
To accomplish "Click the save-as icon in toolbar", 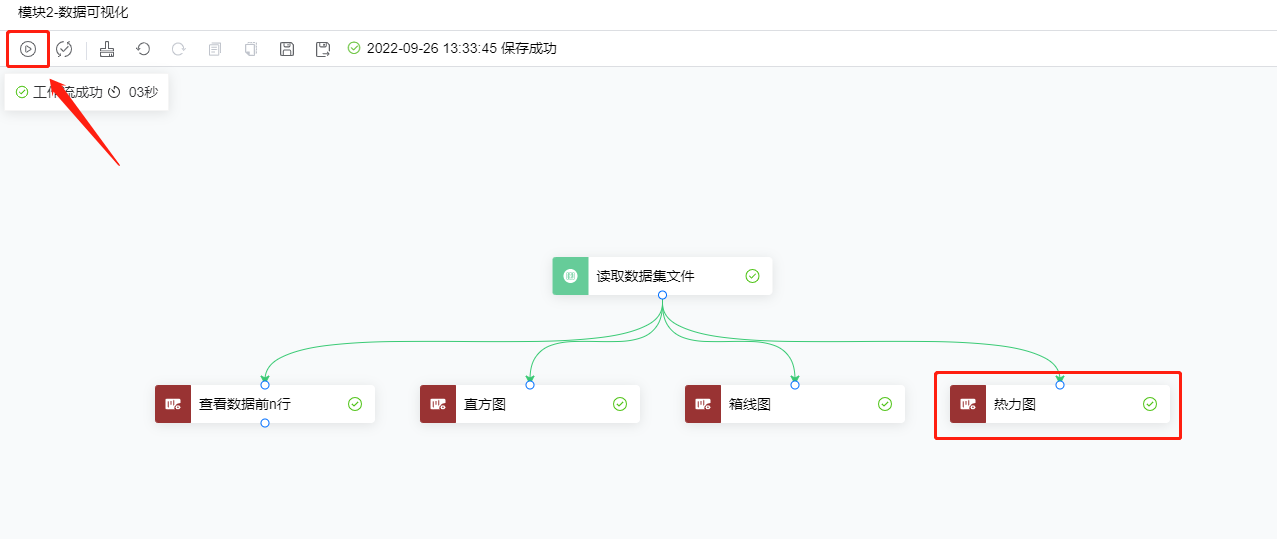I will tap(323, 48).
